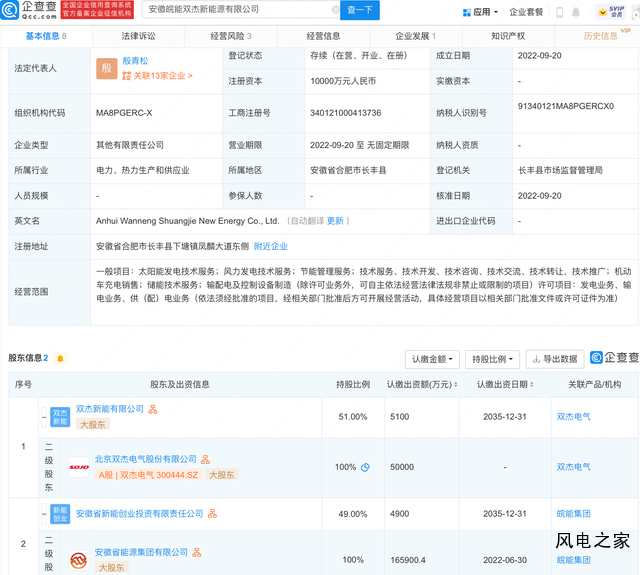Screen dimensions: 640x575
Task: Open 双杰新能有限公司 shareholder link
Action: pyautogui.click(x=110, y=409)
